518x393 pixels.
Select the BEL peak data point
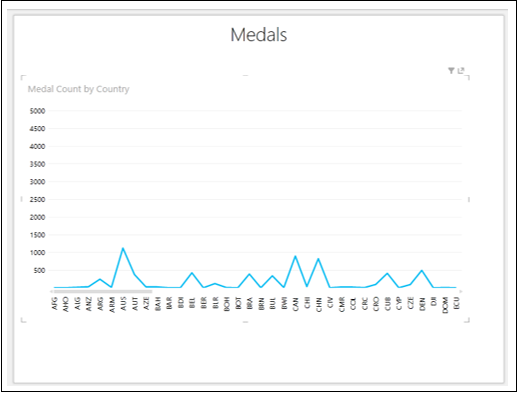192,273
